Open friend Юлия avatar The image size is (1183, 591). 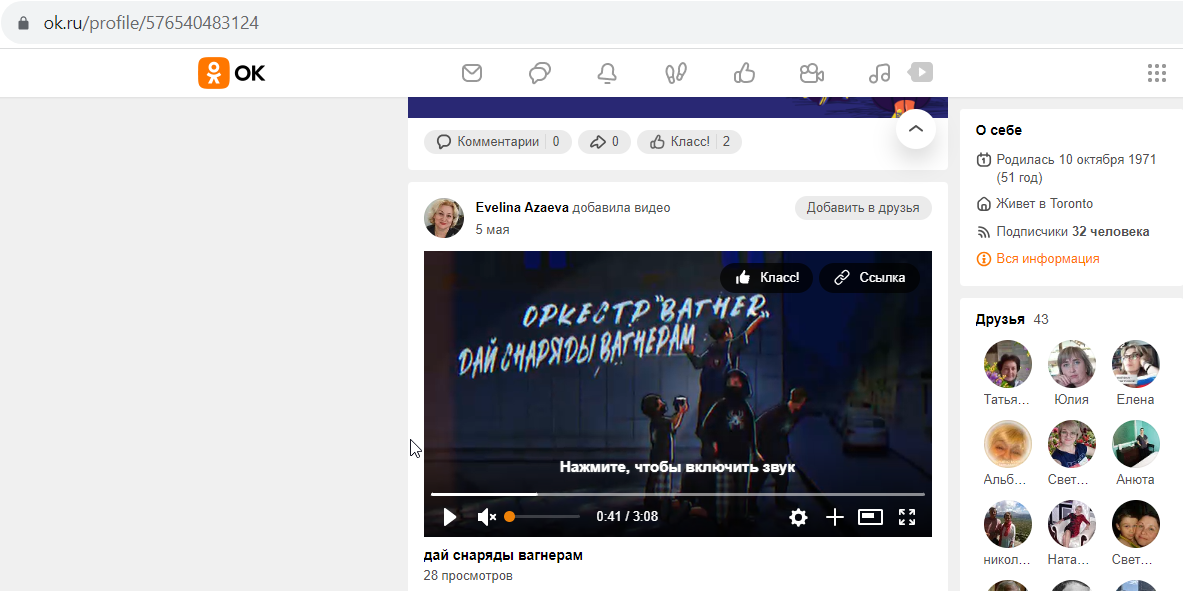point(1071,364)
